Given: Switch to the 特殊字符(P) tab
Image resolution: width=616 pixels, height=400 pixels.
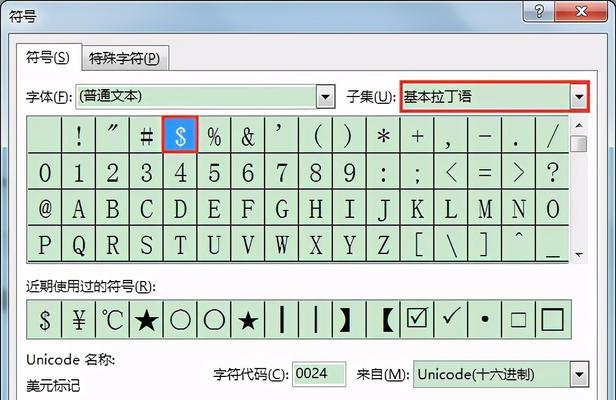Looking at the screenshot, I should click(125, 58).
